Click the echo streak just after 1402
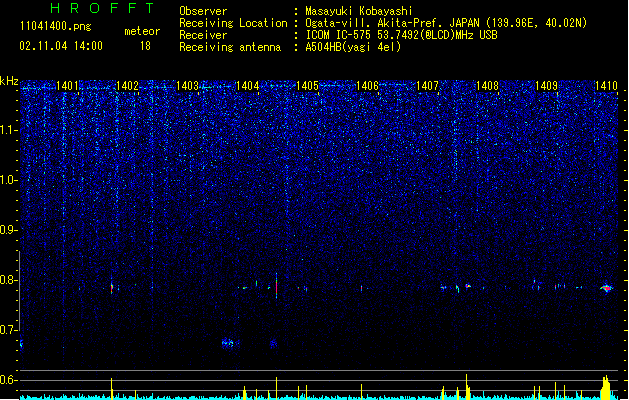The height and width of the screenshot is (400, 629). point(112,288)
